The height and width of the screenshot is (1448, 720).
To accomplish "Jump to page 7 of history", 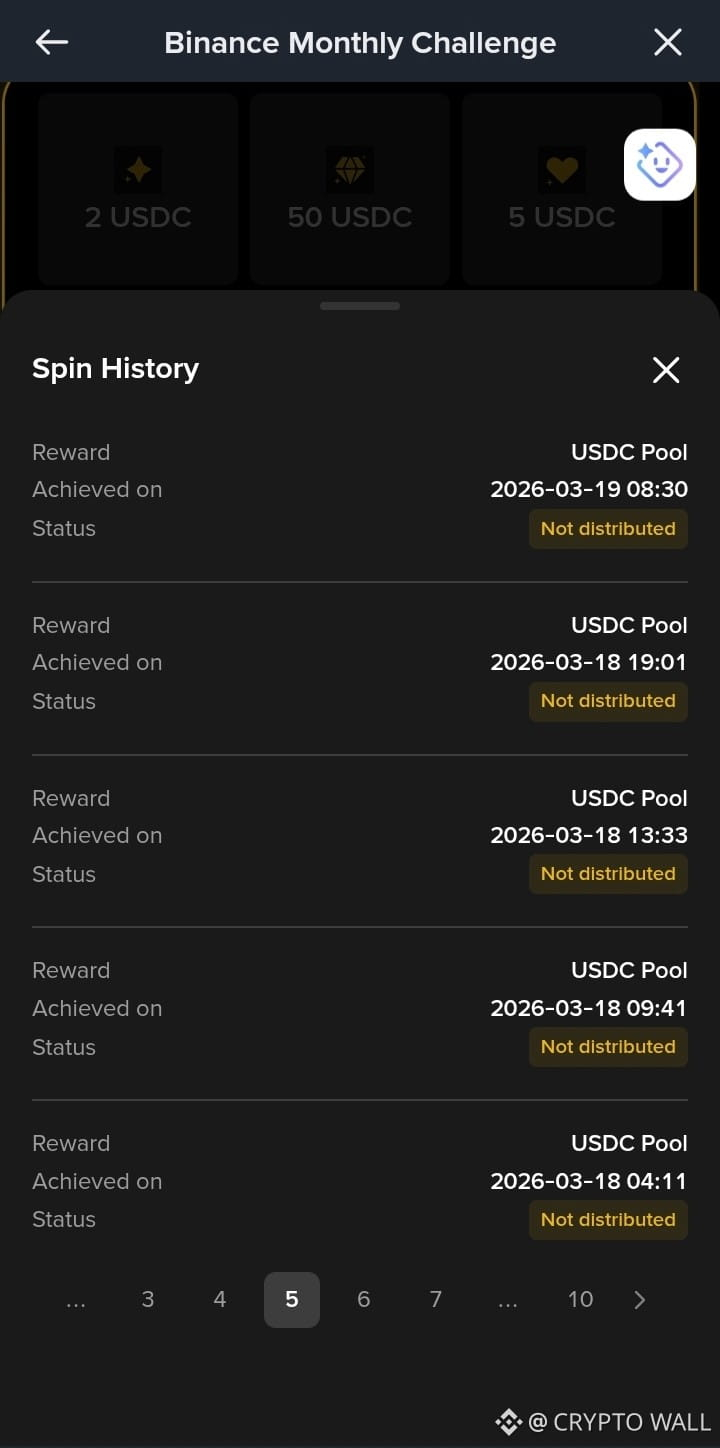I will (x=436, y=1300).
